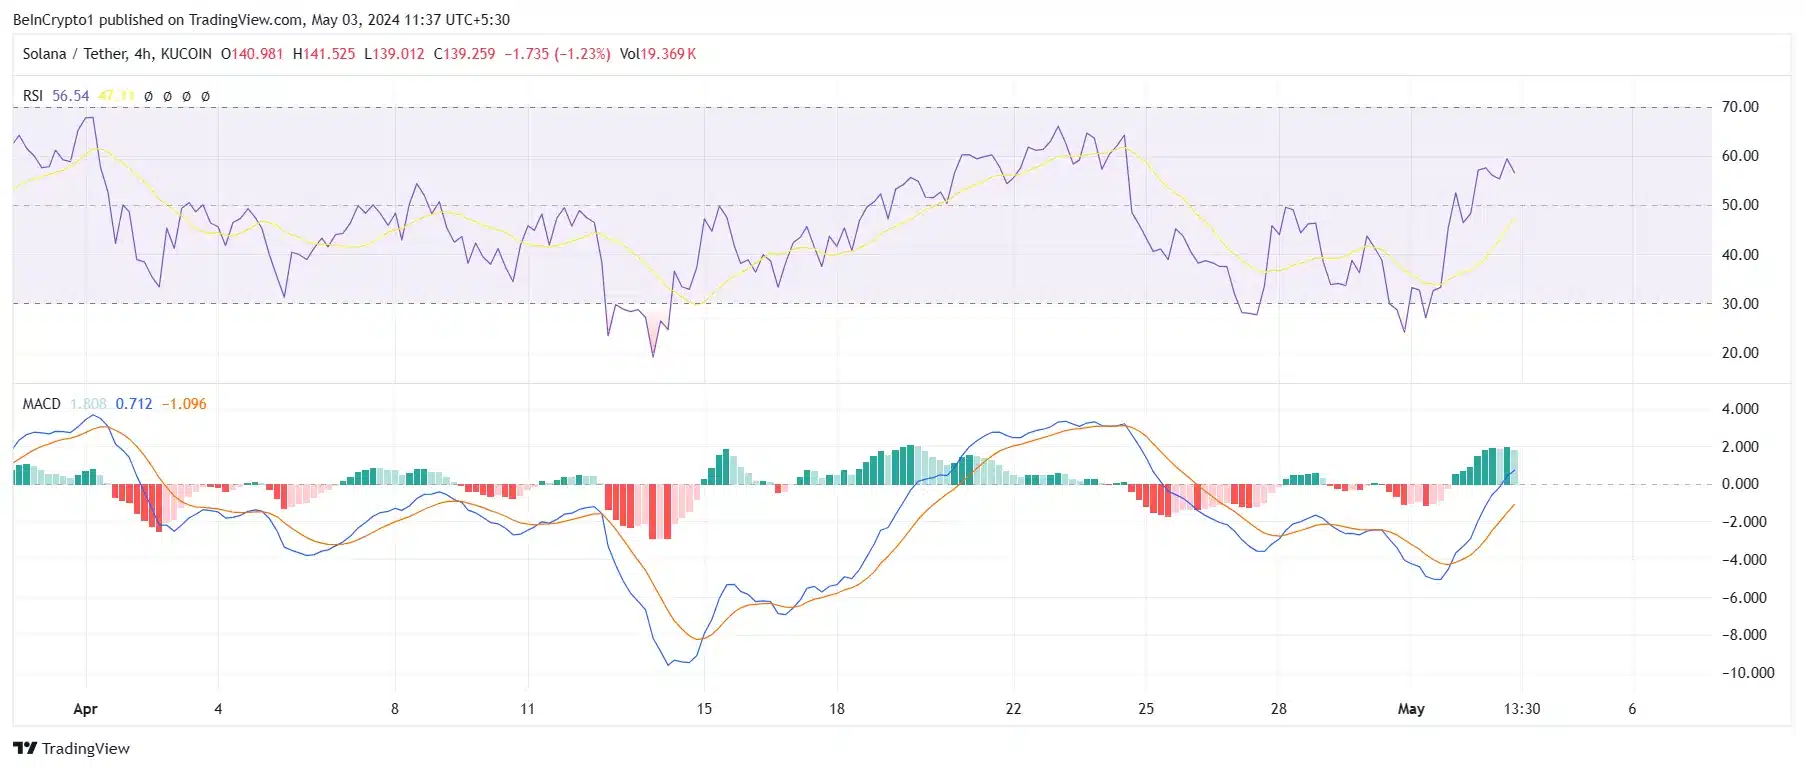Image resolution: width=1805 pixels, height=770 pixels.
Task: Click the 4 date label on time axis
Action: coord(218,709)
